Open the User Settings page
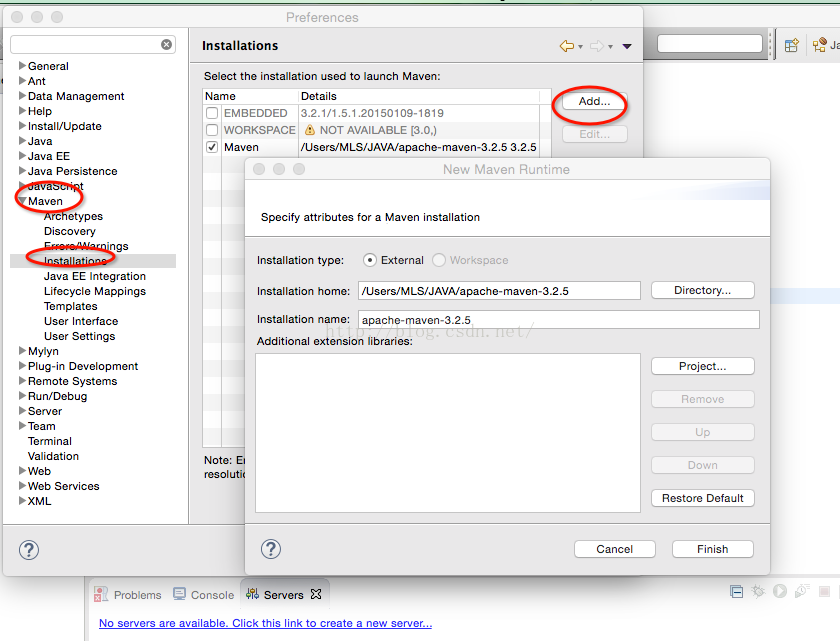 (x=79, y=336)
